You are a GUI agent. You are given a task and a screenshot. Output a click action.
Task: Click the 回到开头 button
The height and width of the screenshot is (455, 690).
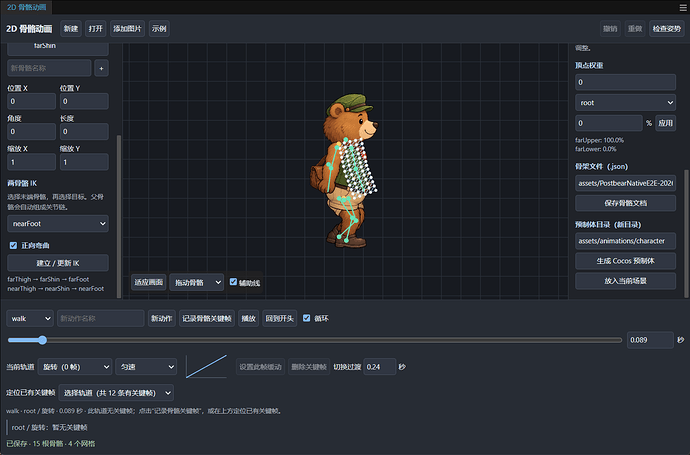[279, 319]
